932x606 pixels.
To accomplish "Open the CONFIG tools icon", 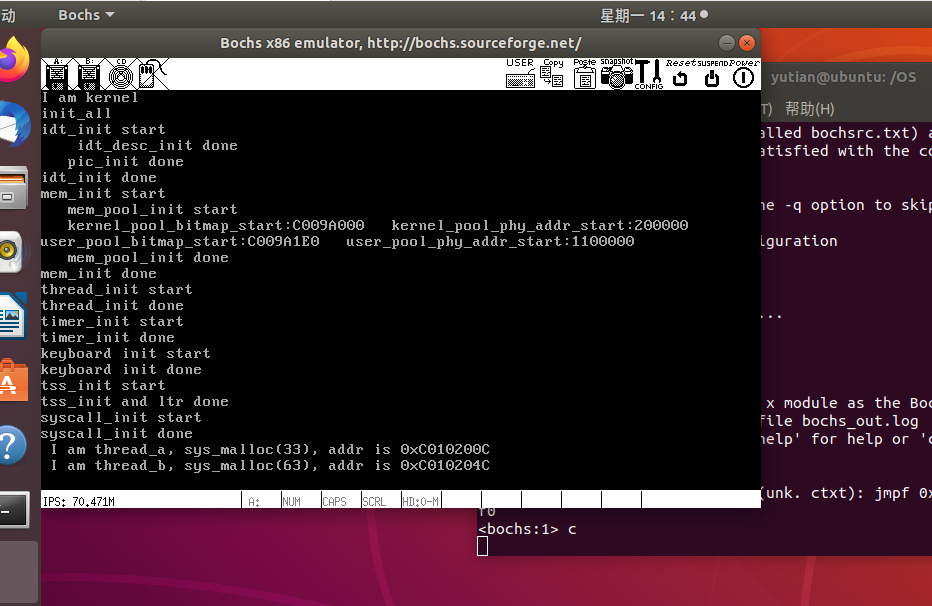I will (649, 73).
